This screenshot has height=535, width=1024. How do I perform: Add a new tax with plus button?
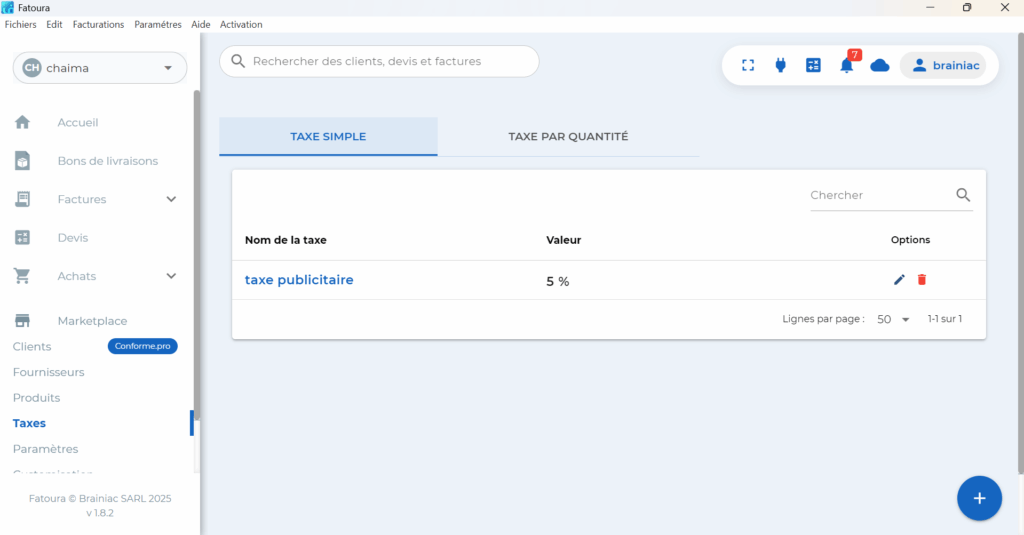pyautogui.click(x=979, y=498)
